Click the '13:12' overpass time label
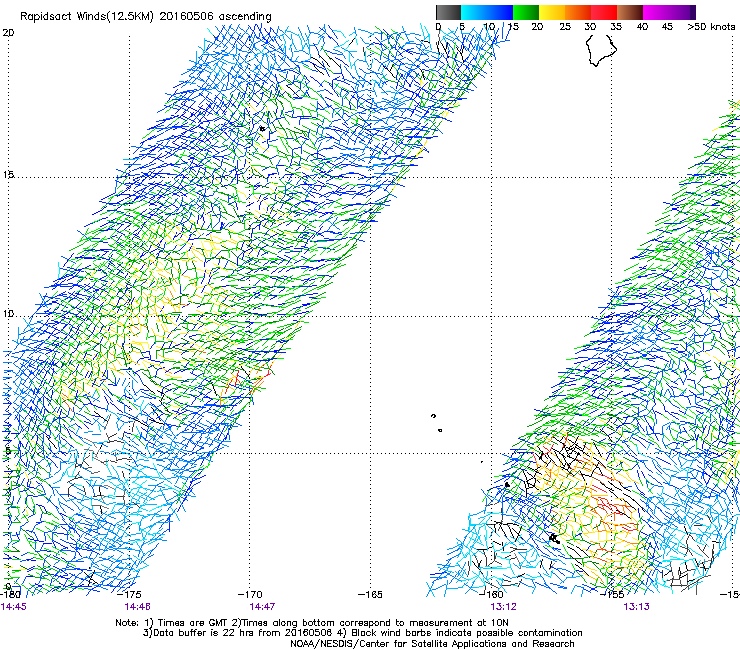The image size is (740, 650). coord(504,607)
